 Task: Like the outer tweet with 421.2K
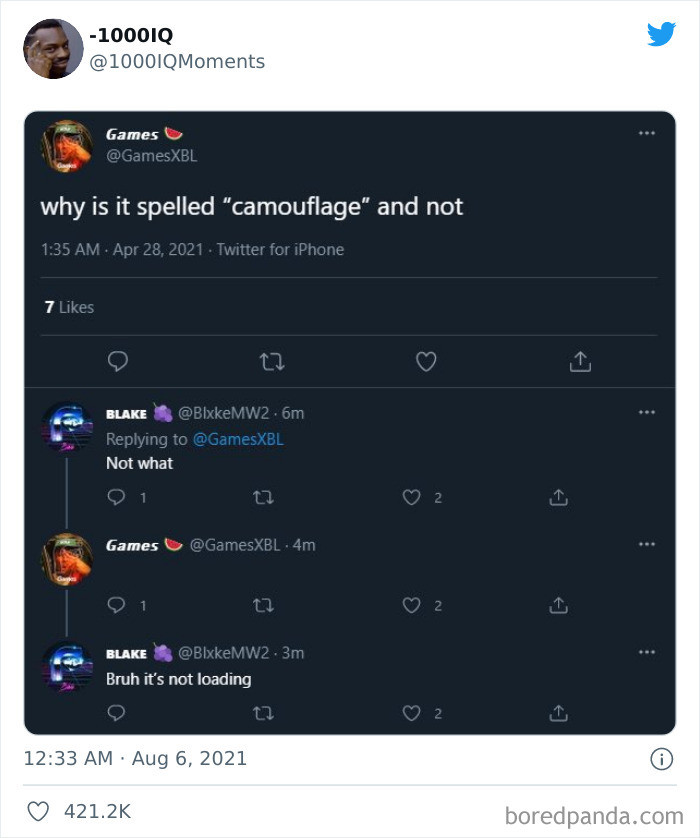point(38,811)
